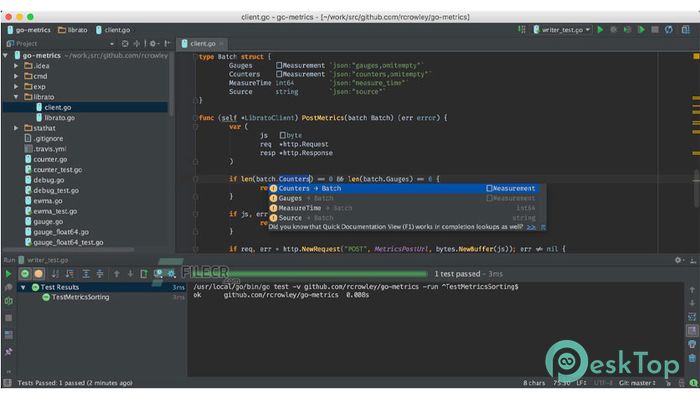Toggle soft-wrap icon at console right side

tap(692, 317)
